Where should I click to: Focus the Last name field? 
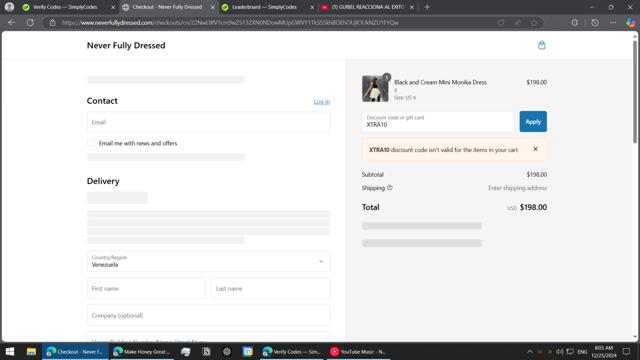click(x=270, y=288)
